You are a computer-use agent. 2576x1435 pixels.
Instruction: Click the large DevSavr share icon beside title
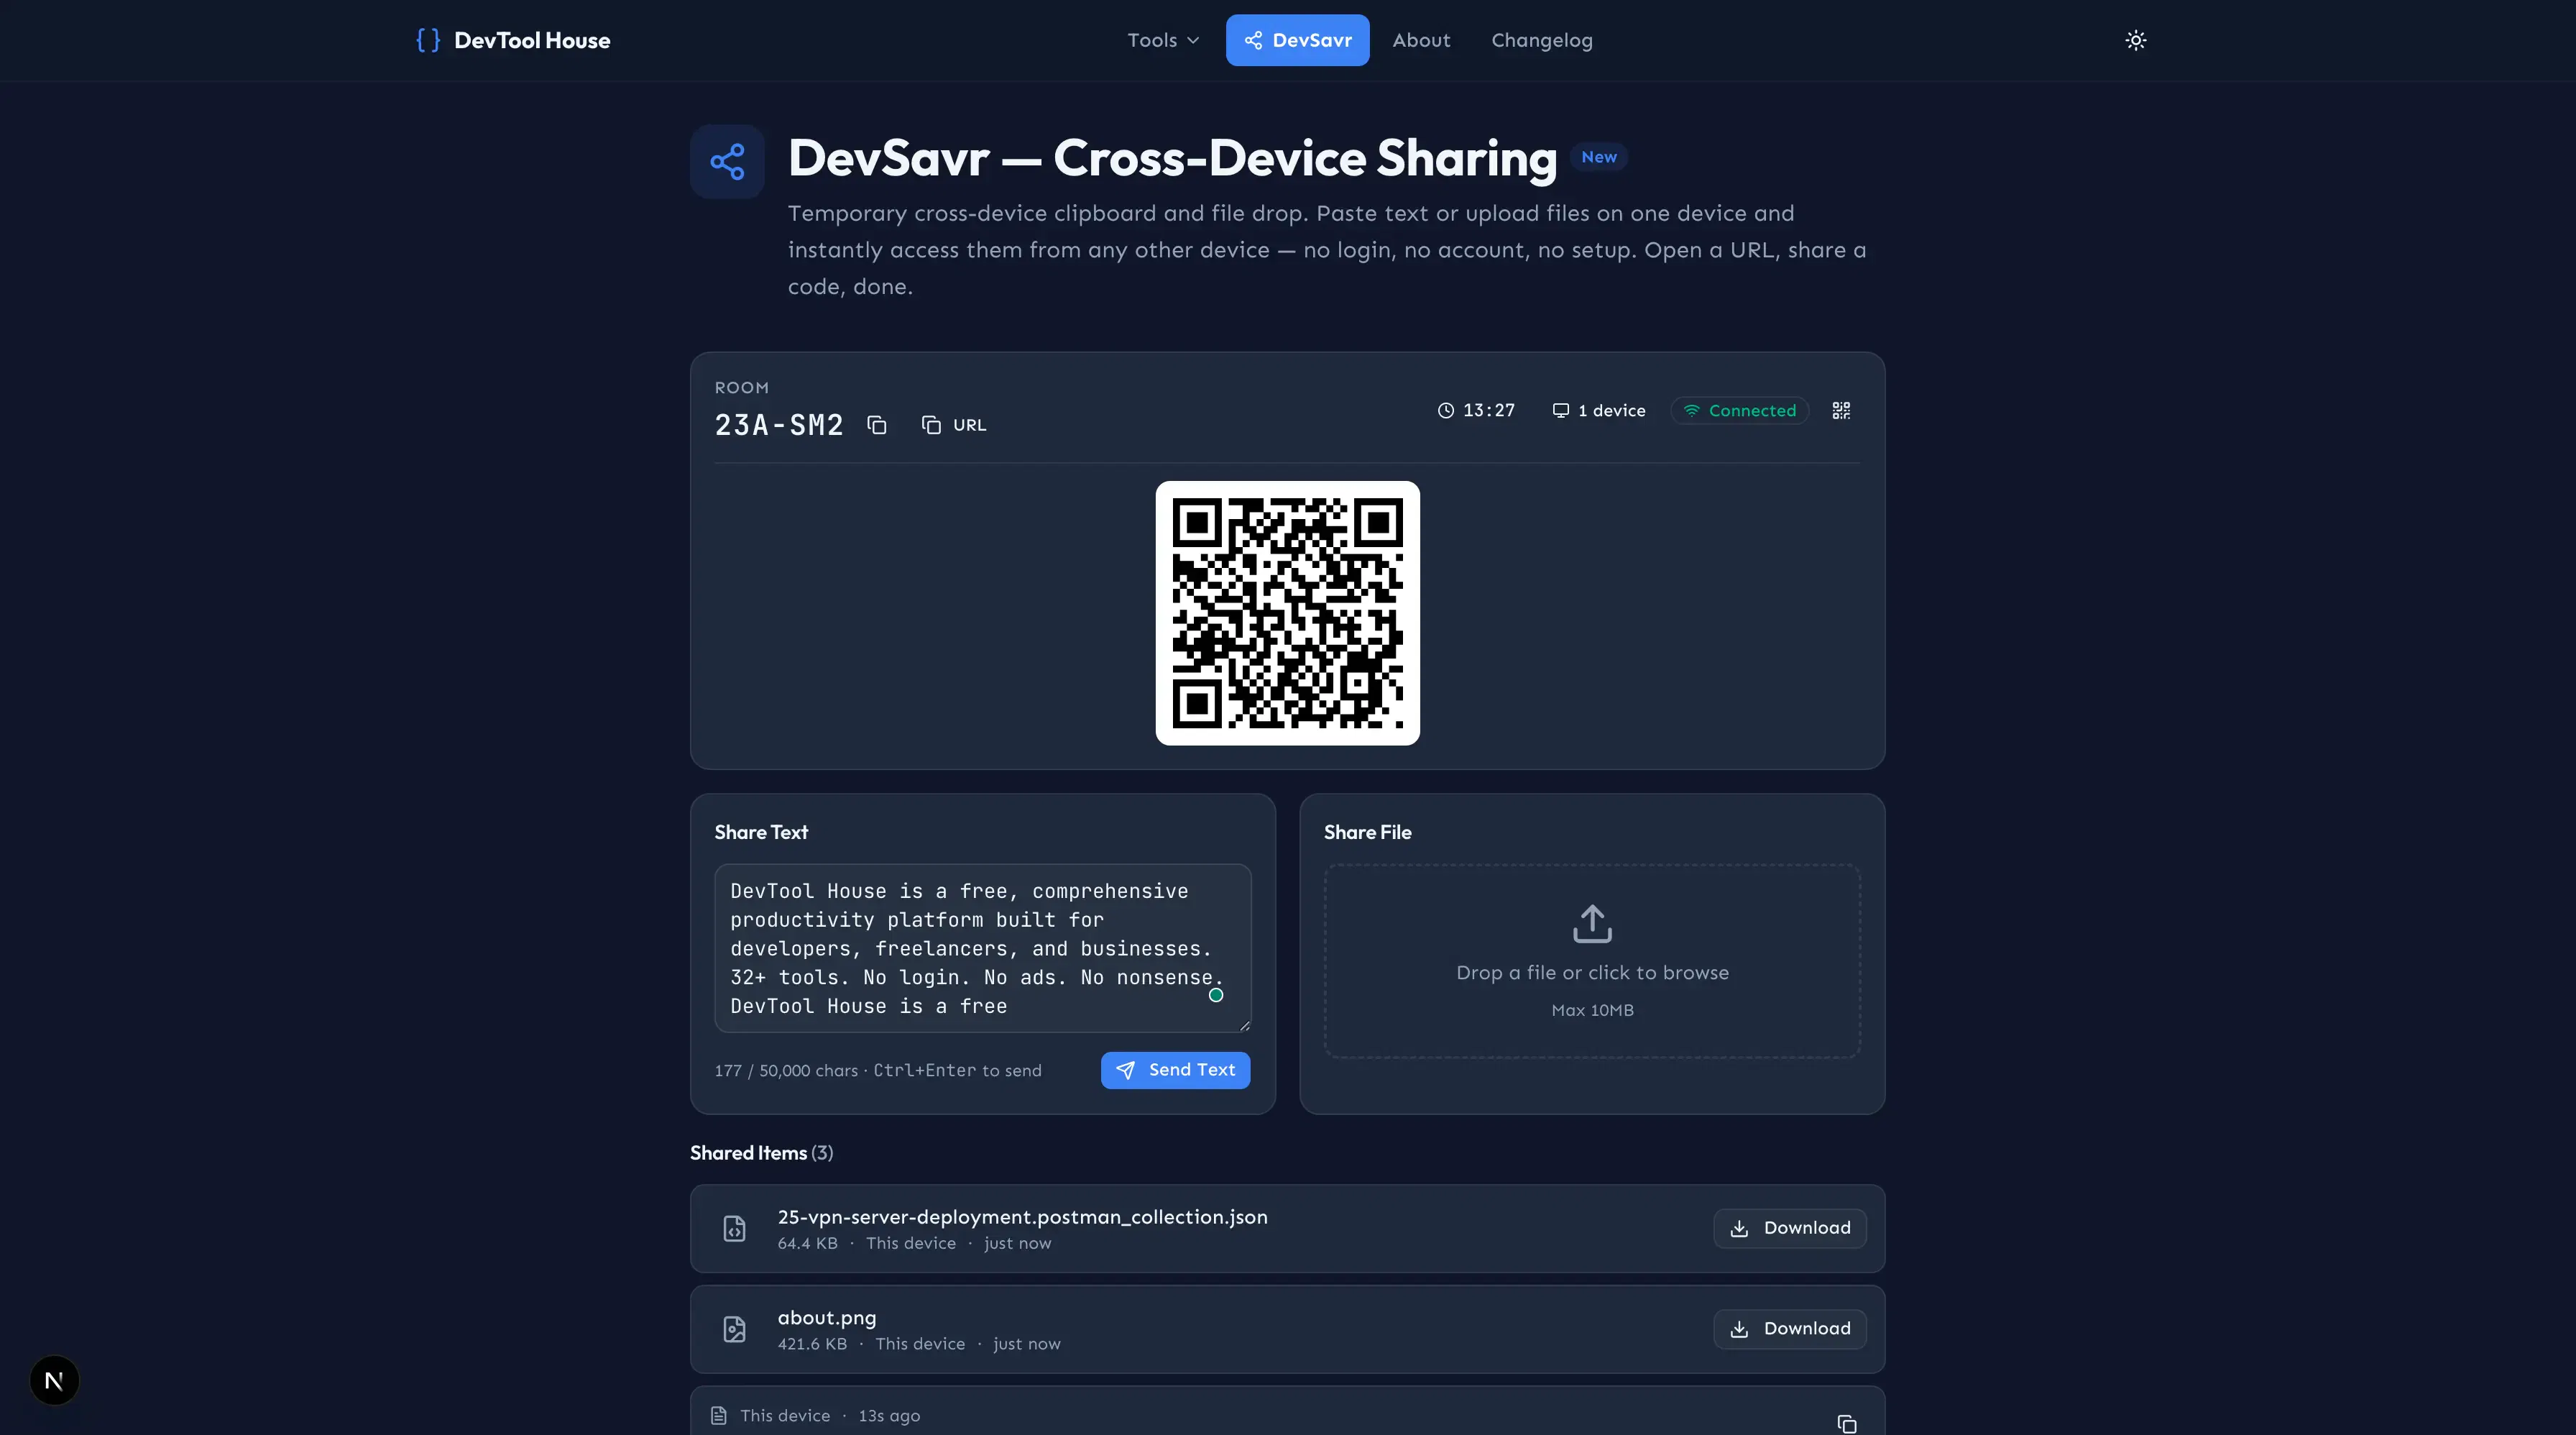[x=727, y=161]
